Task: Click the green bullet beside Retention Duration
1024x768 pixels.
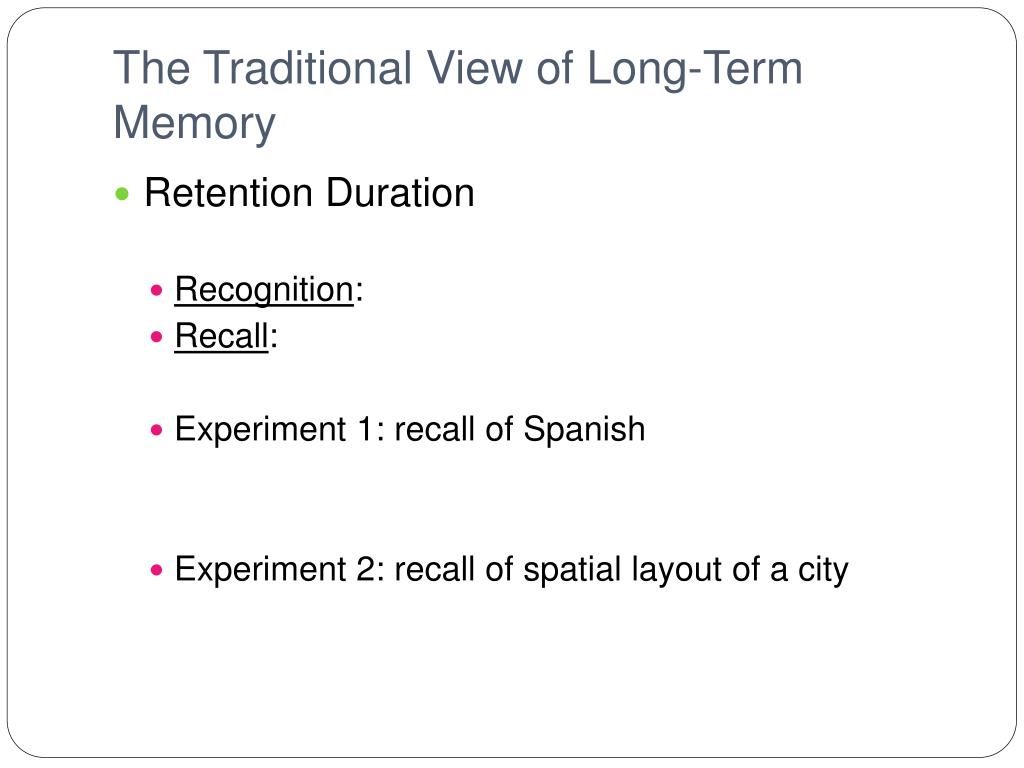Action: pyautogui.click(x=121, y=194)
